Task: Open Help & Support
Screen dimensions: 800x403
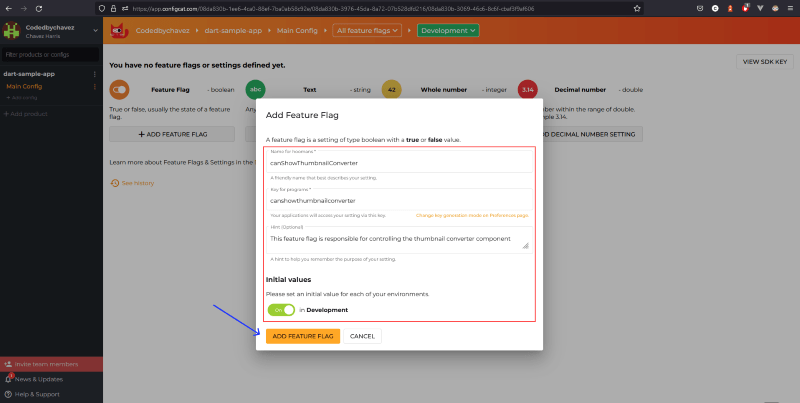Action: pyautogui.click(x=37, y=394)
